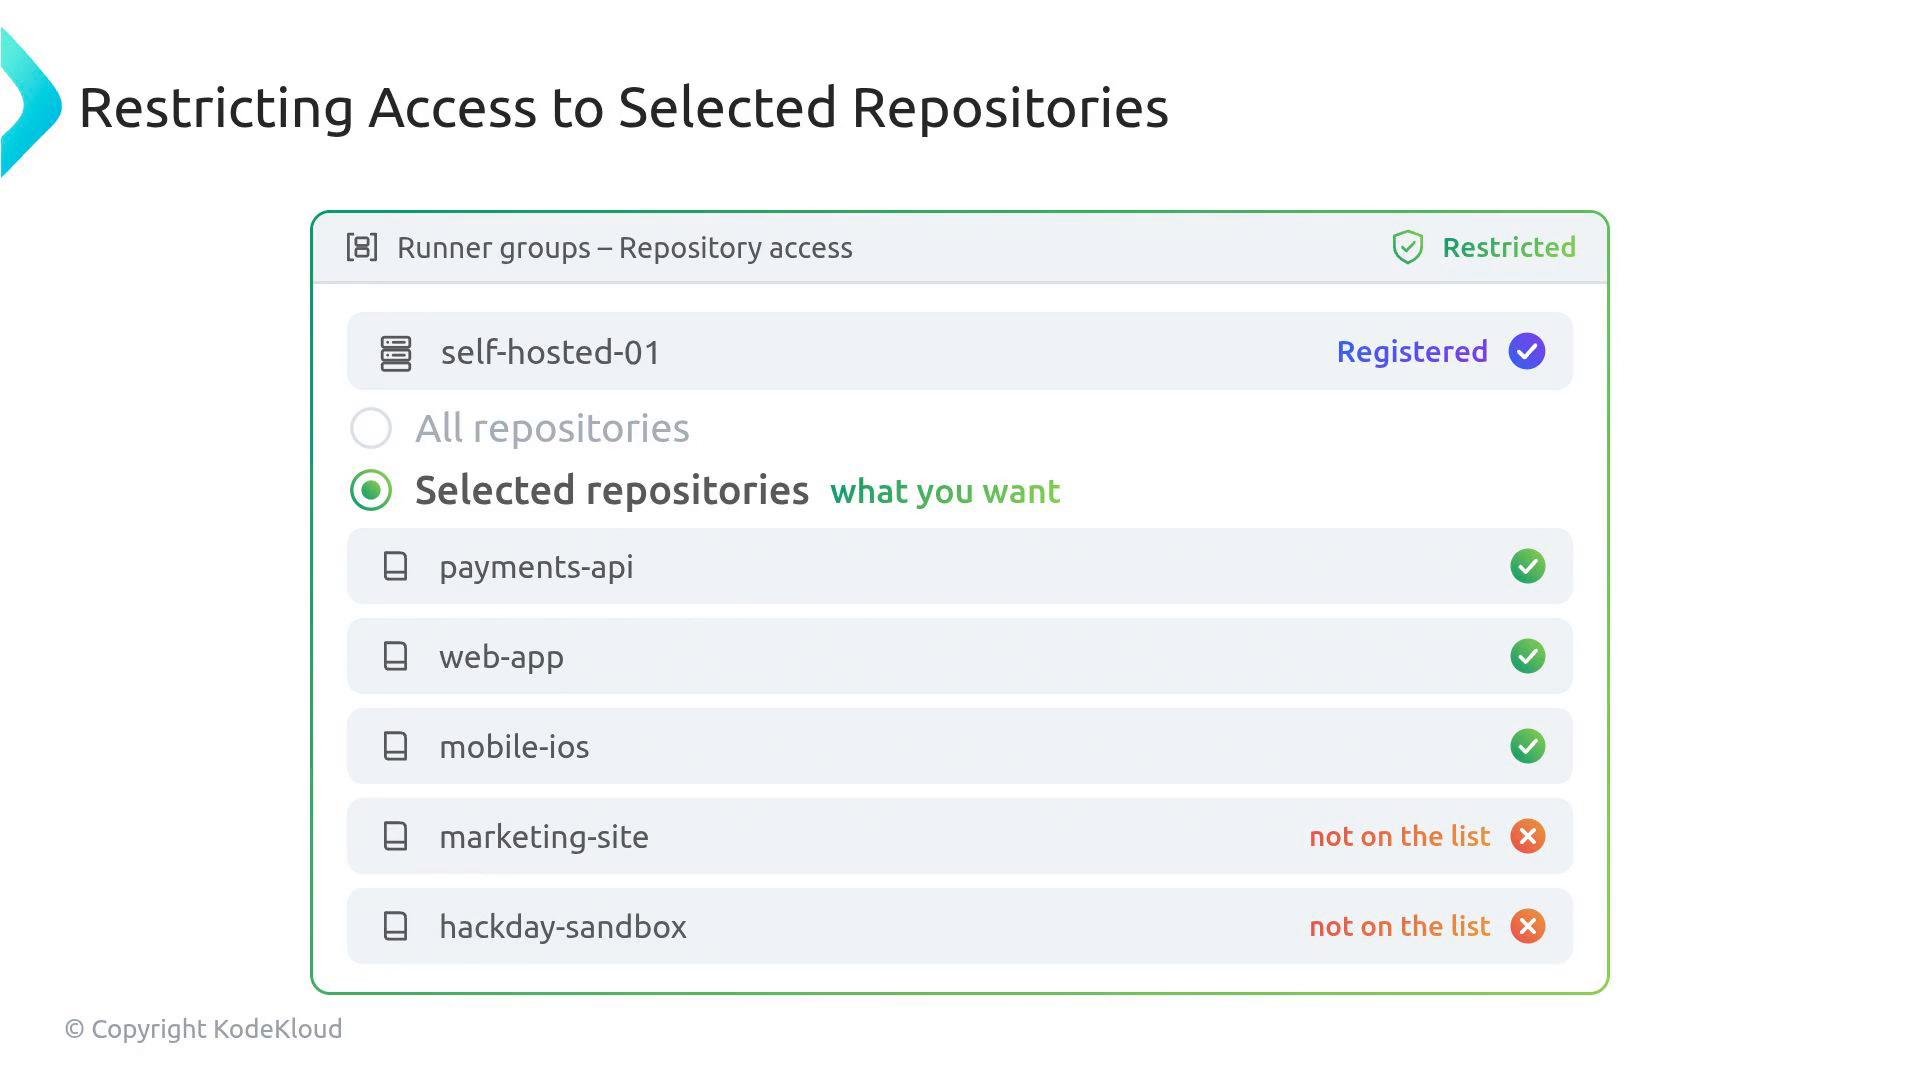Click the repository icon next to hackday-sandbox

(396, 926)
